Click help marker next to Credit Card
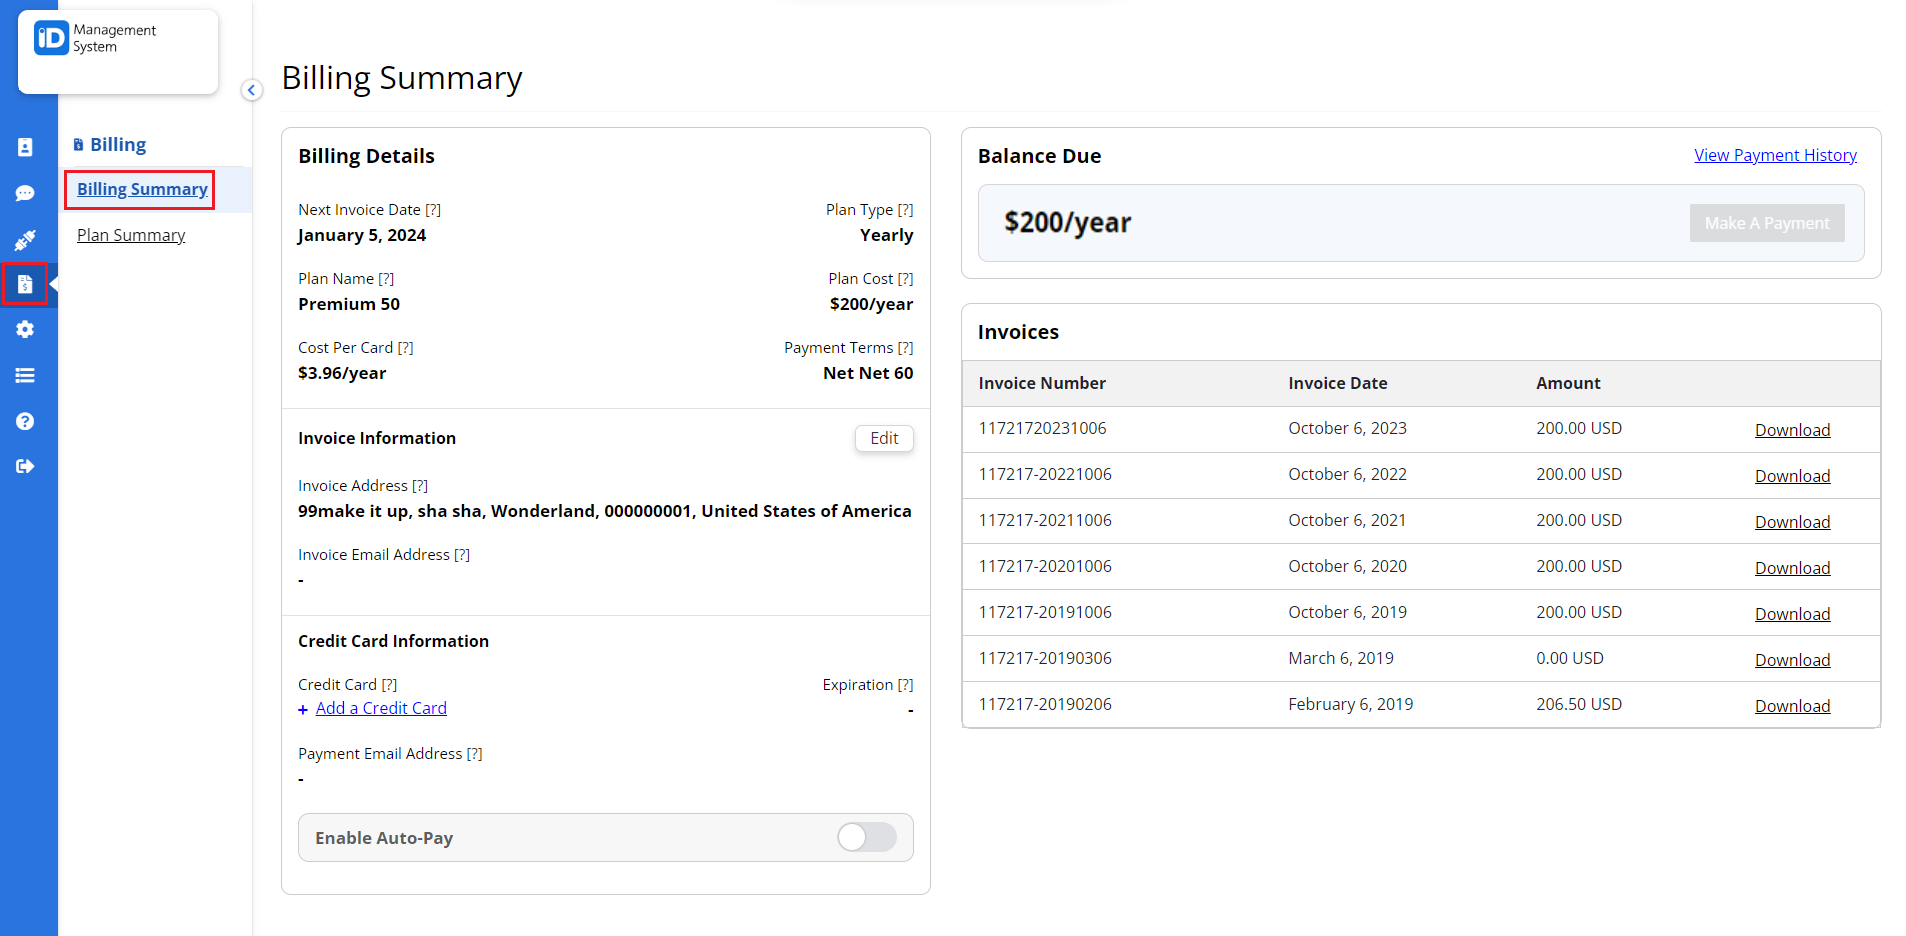Image resolution: width=1906 pixels, height=936 pixels. point(389,685)
